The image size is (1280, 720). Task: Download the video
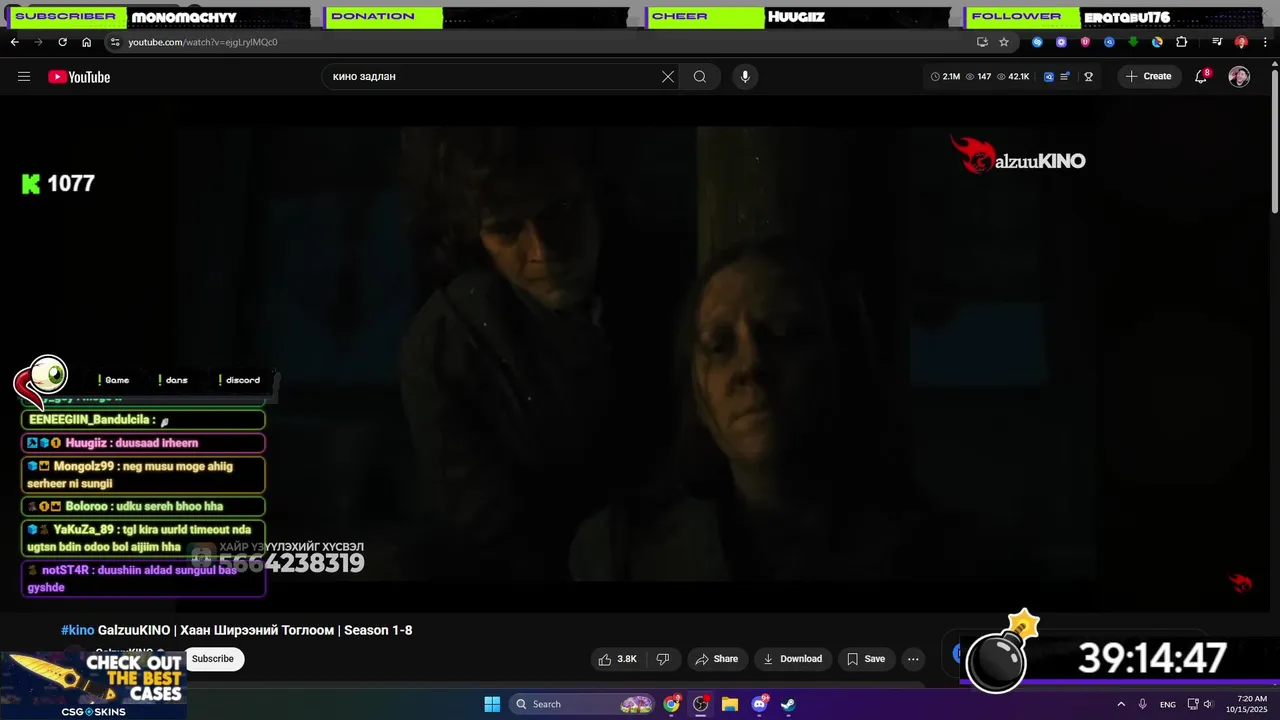coord(792,659)
